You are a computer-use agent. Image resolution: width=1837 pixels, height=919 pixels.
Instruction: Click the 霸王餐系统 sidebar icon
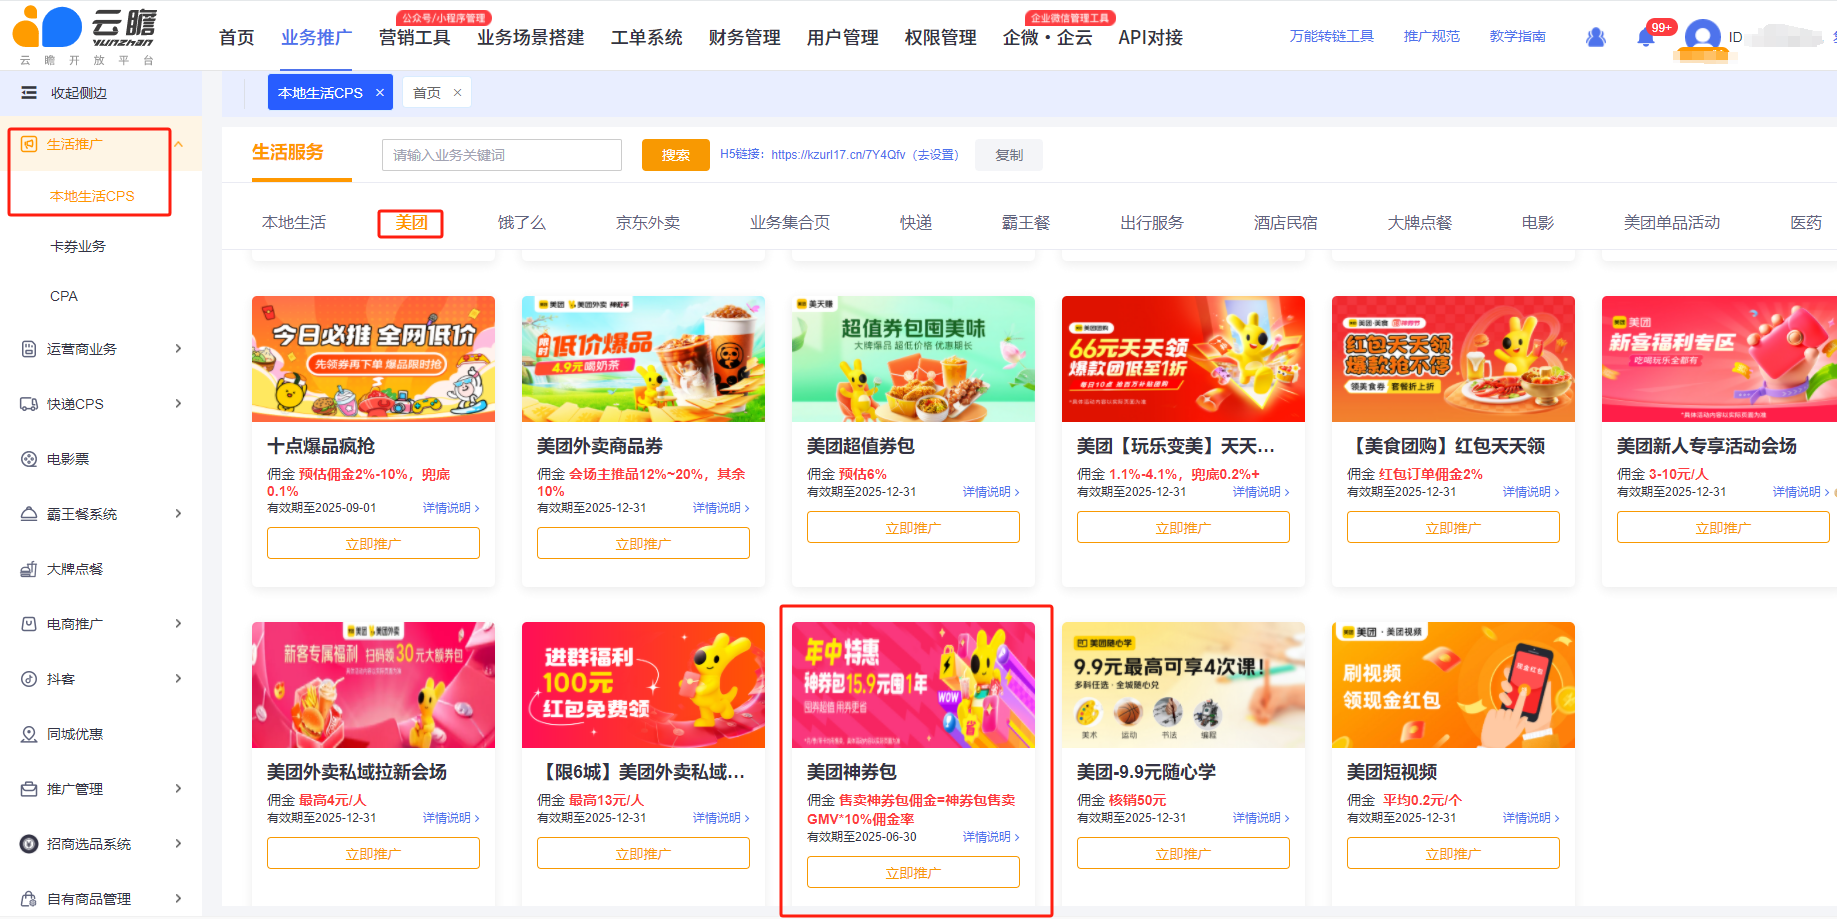tap(29, 514)
